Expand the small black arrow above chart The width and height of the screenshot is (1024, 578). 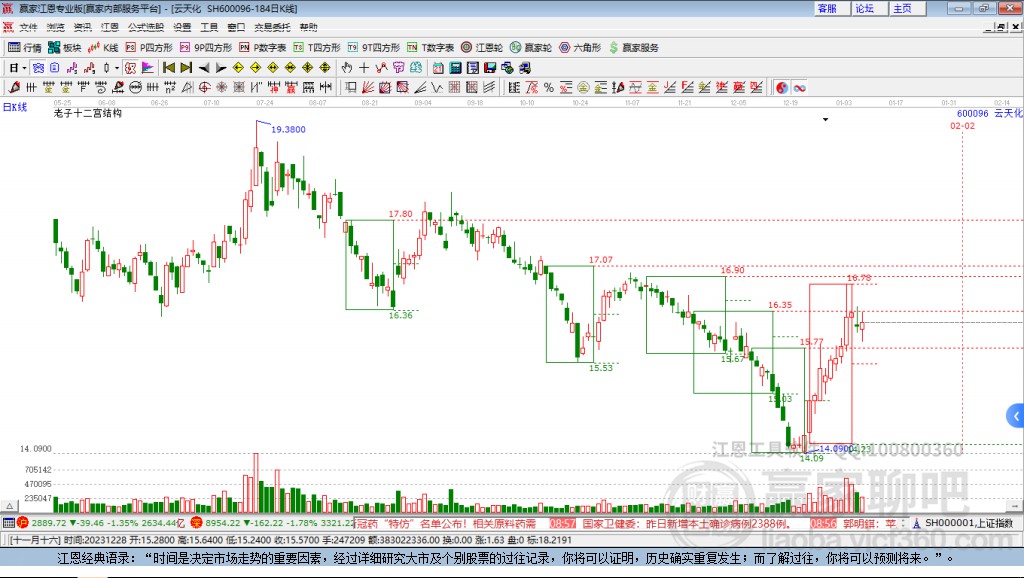[x=825, y=120]
